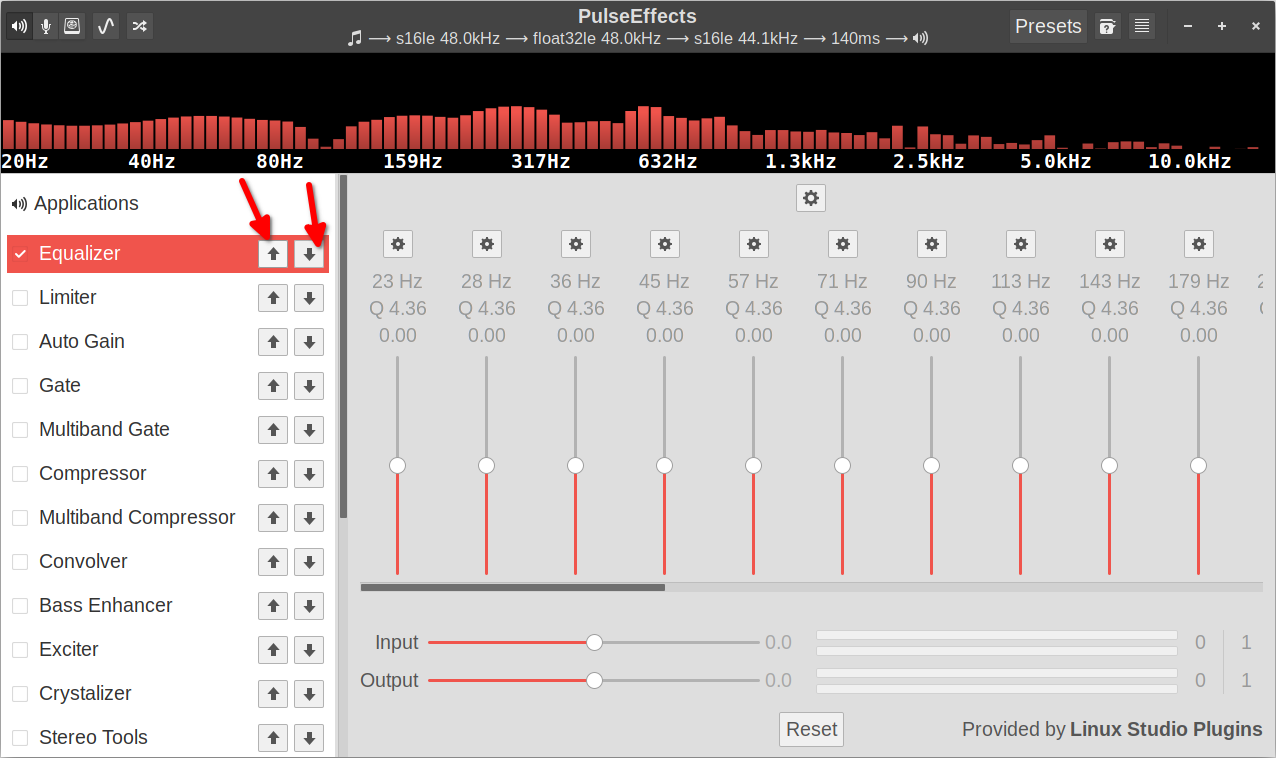Click the help icon beside Presets
Image resolution: width=1276 pixels, height=758 pixels.
click(1107, 26)
